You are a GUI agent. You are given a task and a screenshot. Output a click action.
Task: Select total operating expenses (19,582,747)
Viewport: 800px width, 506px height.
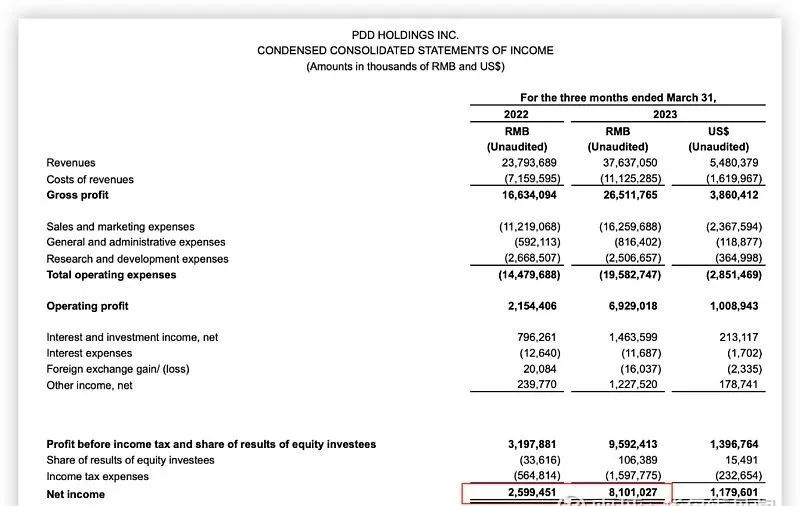coord(630,275)
